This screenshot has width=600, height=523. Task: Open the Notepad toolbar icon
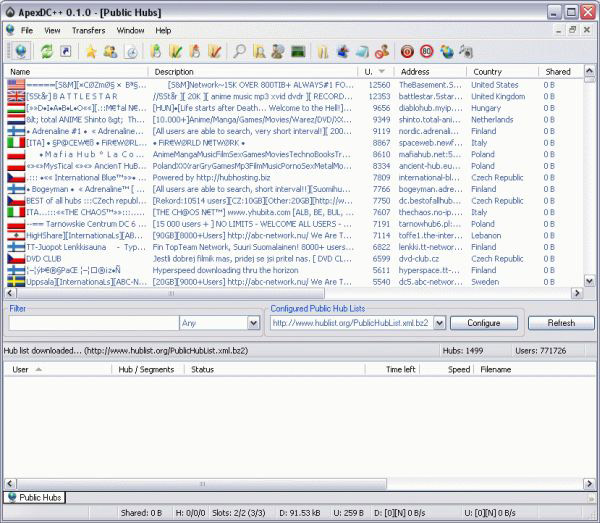(362, 52)
